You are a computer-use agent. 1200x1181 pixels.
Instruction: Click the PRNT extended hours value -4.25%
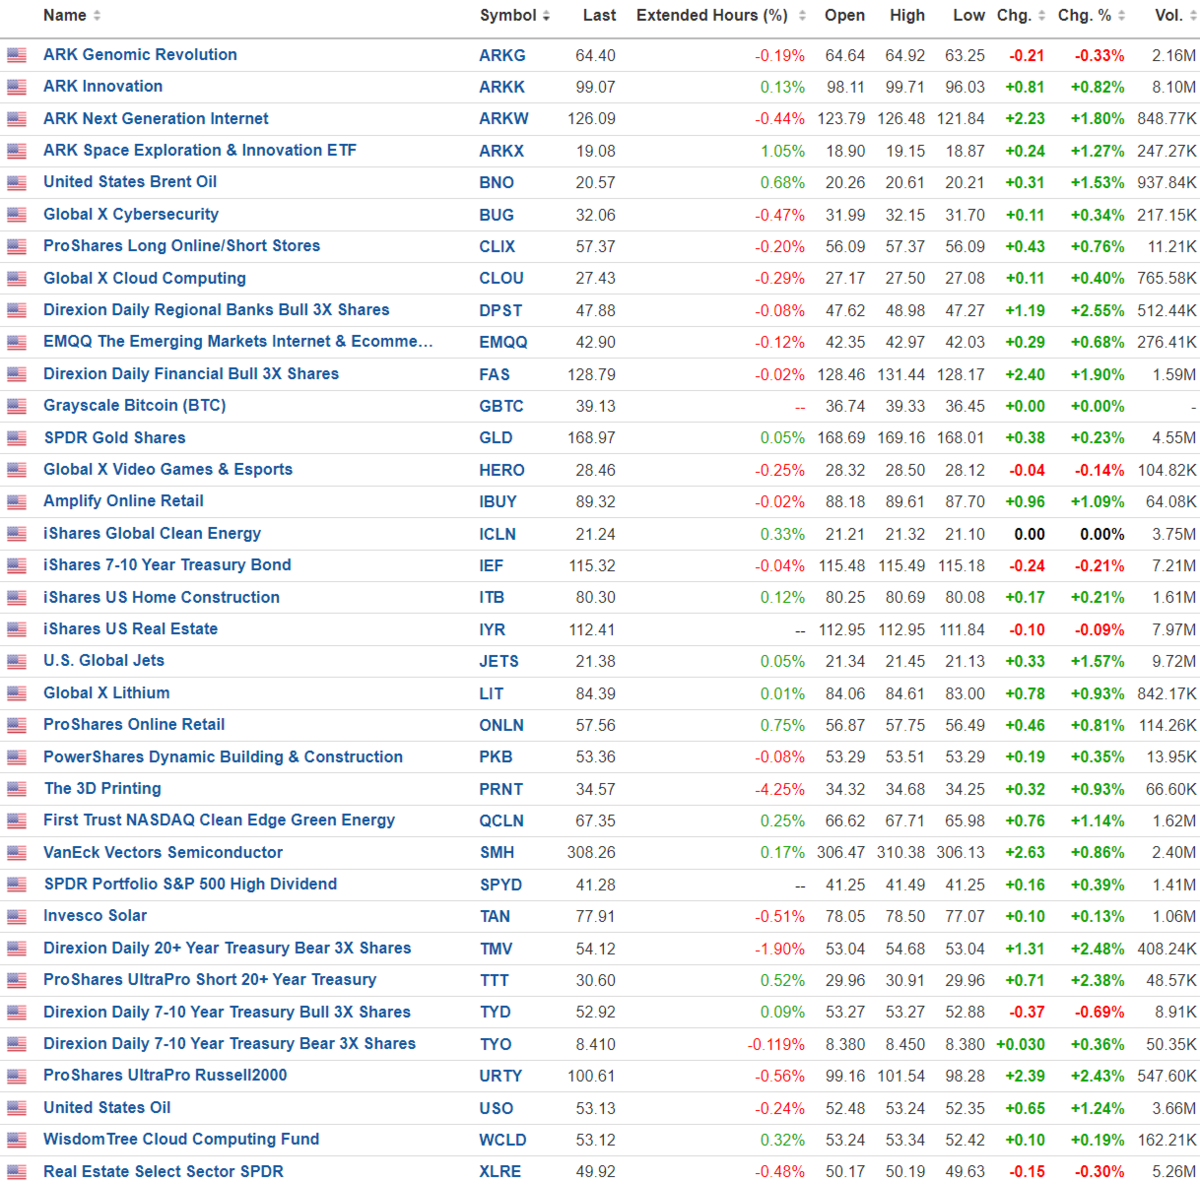(780, 790)
